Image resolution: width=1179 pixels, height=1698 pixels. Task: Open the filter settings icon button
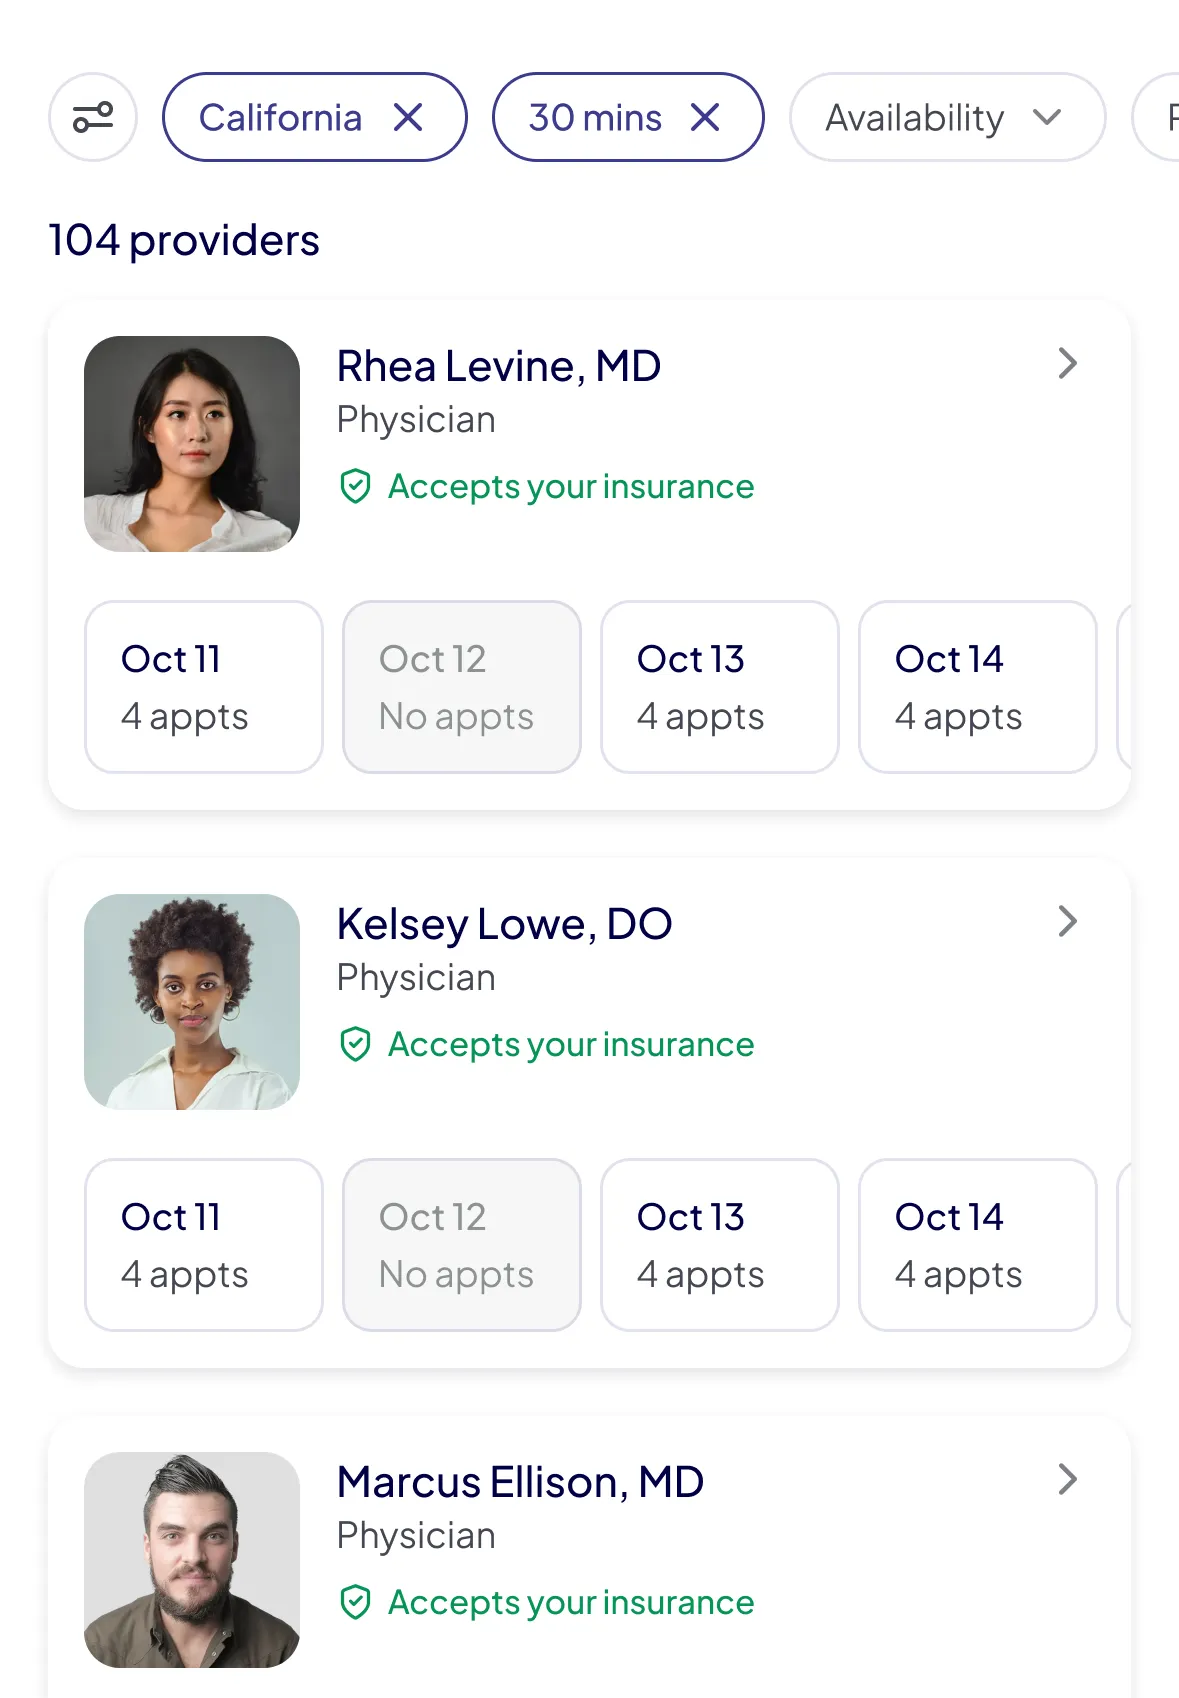click(93, 117)
